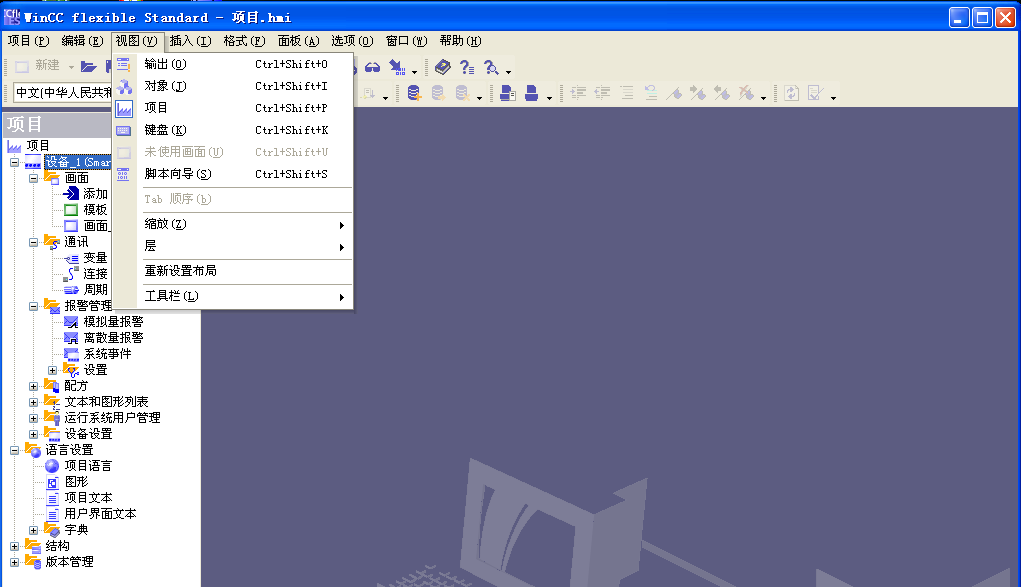Open 变量 tags item in tree

pyautogui.click(x=94, y=258)
